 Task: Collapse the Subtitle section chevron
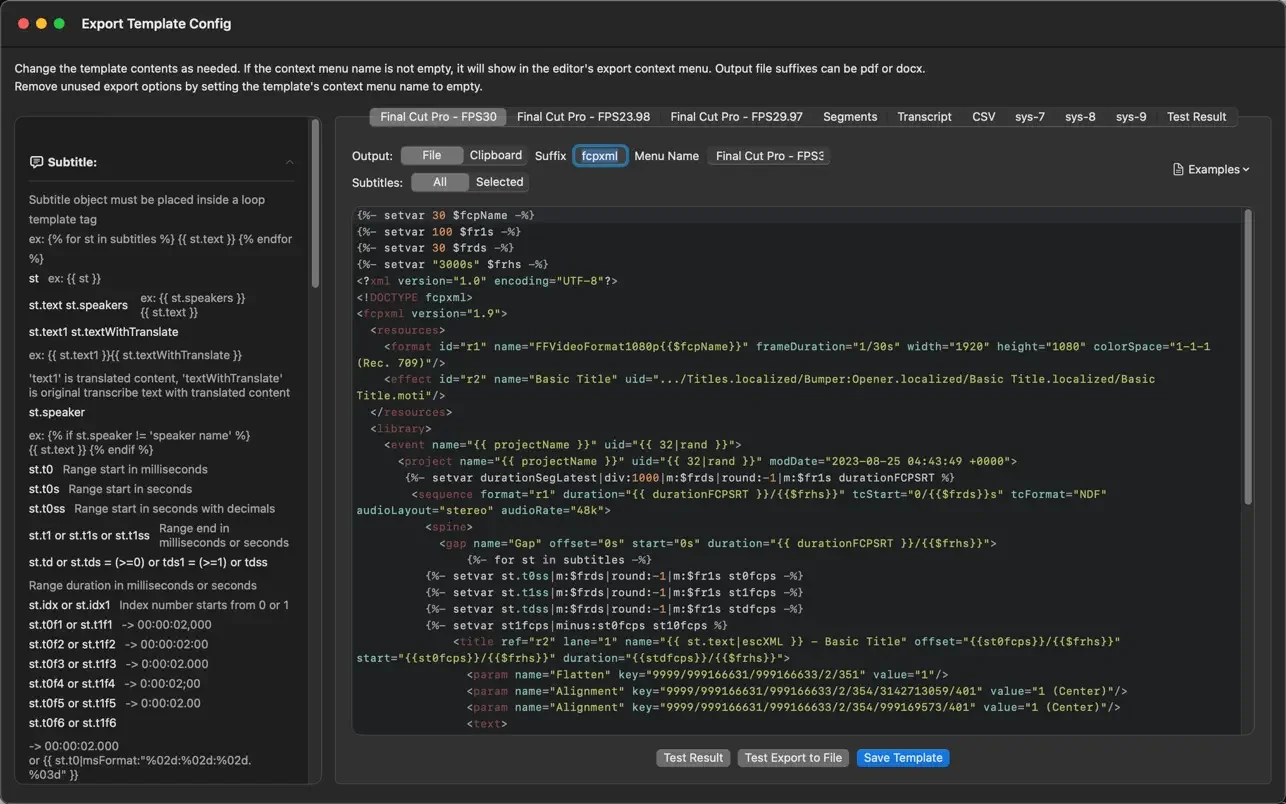click(290, 162)
